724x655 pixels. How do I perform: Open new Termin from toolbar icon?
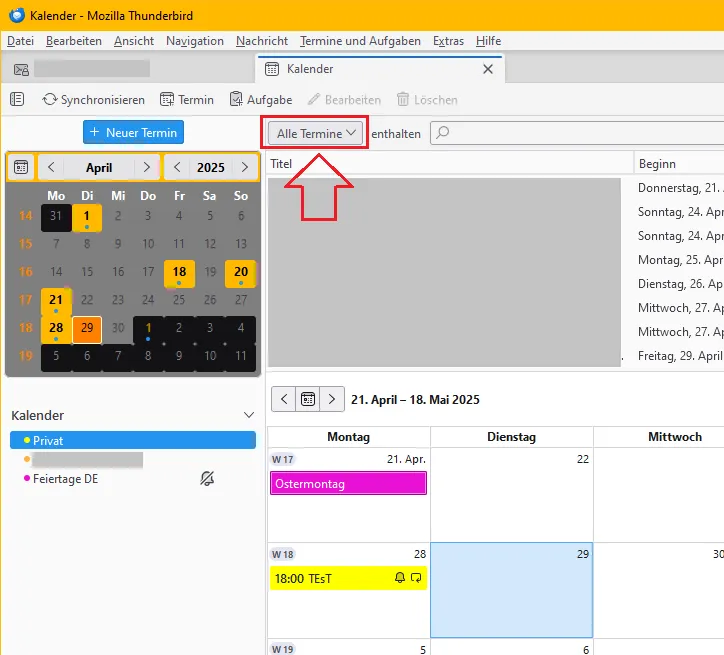coord(167,100)
